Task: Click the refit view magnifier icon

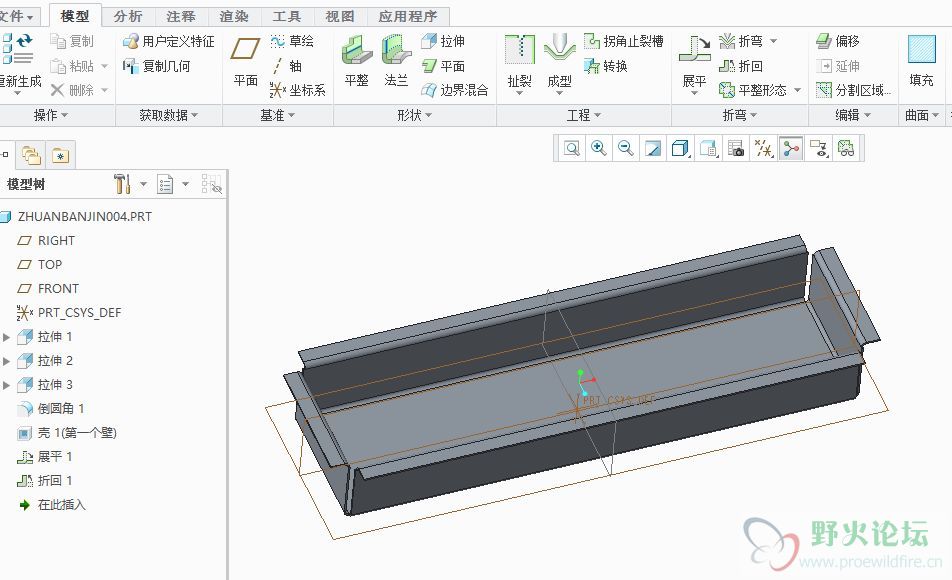Action: [x=571, y=149]
